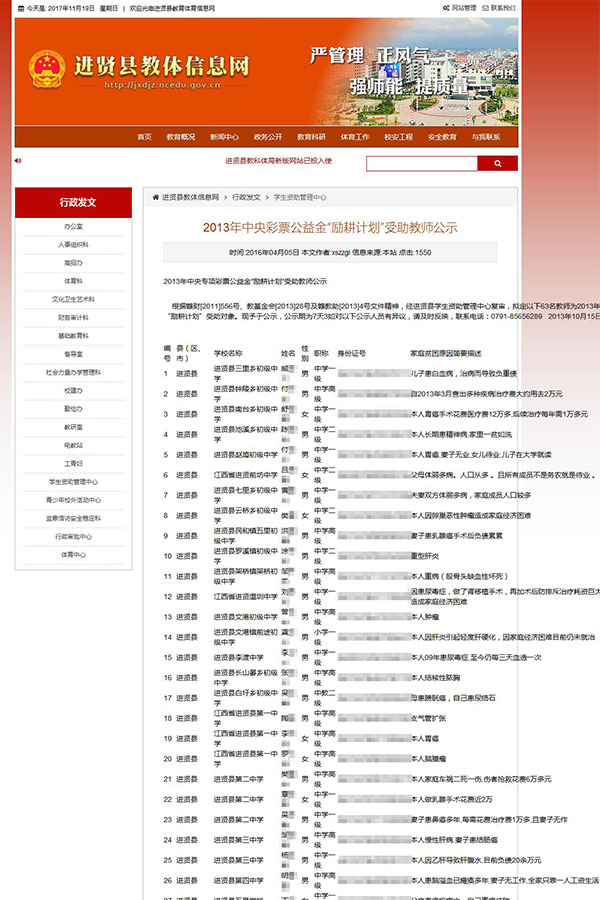This screenshot has height=900, width=600.
Task: Select 工青妇 in the sidebar
Action: point(73,463)
